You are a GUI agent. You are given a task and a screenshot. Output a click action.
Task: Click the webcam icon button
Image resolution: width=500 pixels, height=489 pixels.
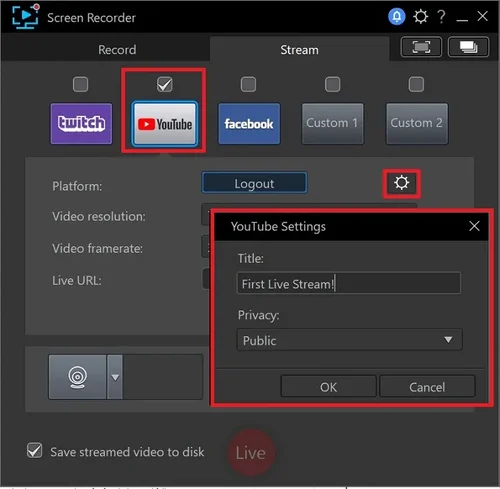click(x=77, y=377)
